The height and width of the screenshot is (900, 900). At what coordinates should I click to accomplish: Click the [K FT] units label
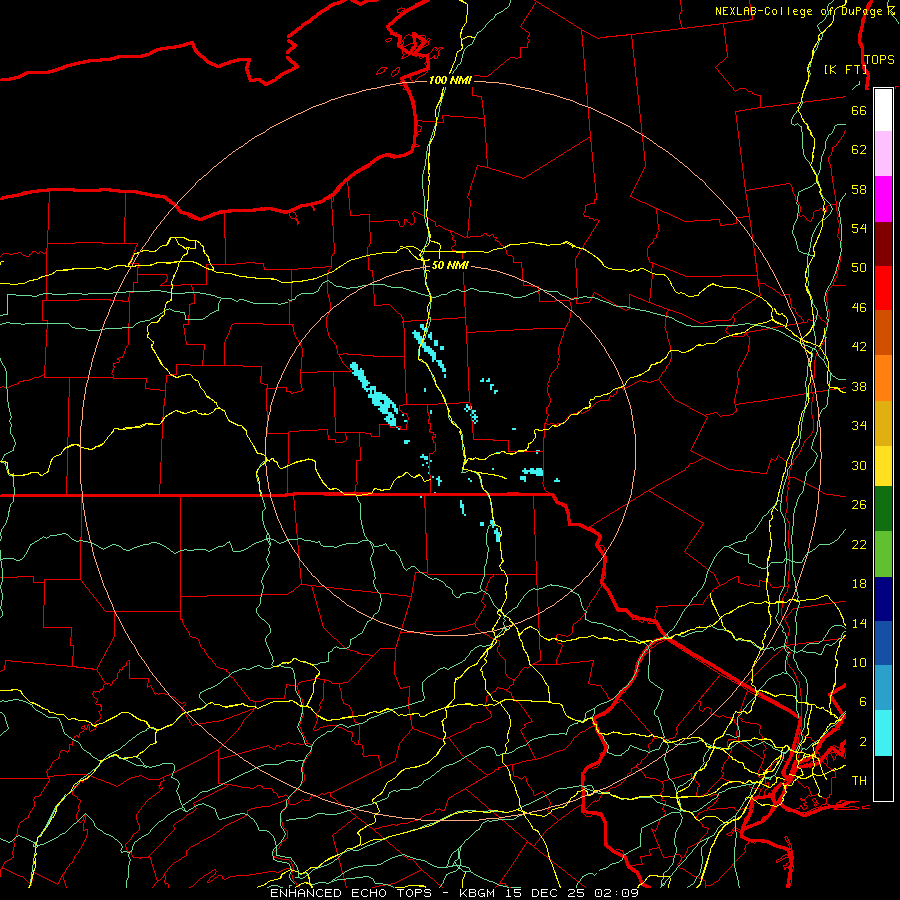(845, 69)
